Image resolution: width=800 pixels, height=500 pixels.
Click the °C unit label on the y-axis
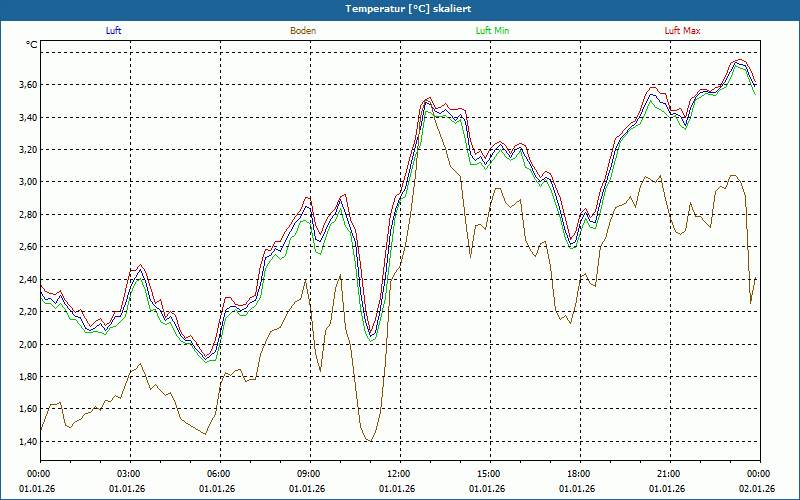click(x=31, y=45)
